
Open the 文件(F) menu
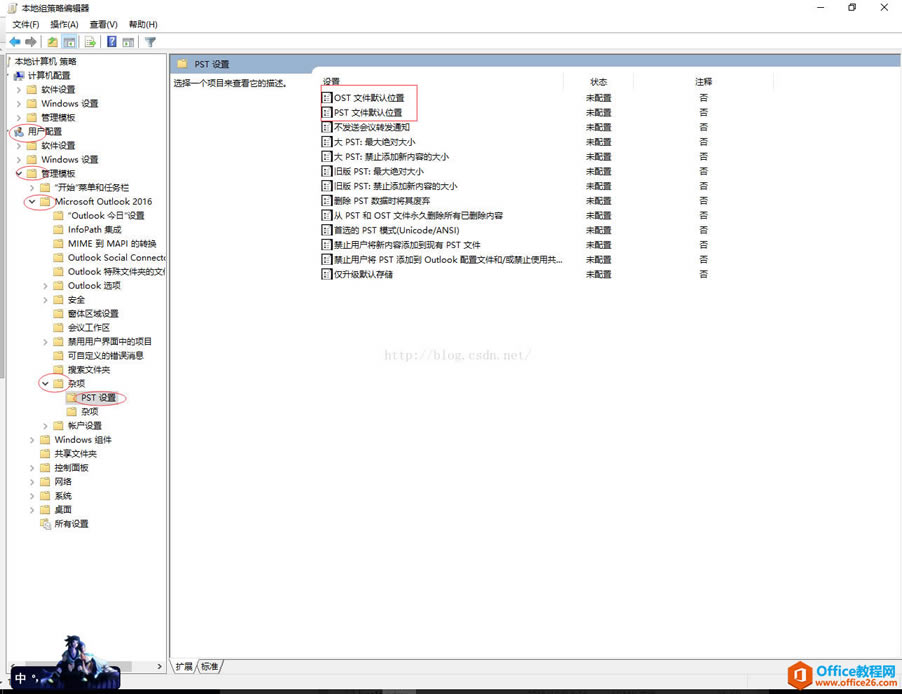pos(26,24)
